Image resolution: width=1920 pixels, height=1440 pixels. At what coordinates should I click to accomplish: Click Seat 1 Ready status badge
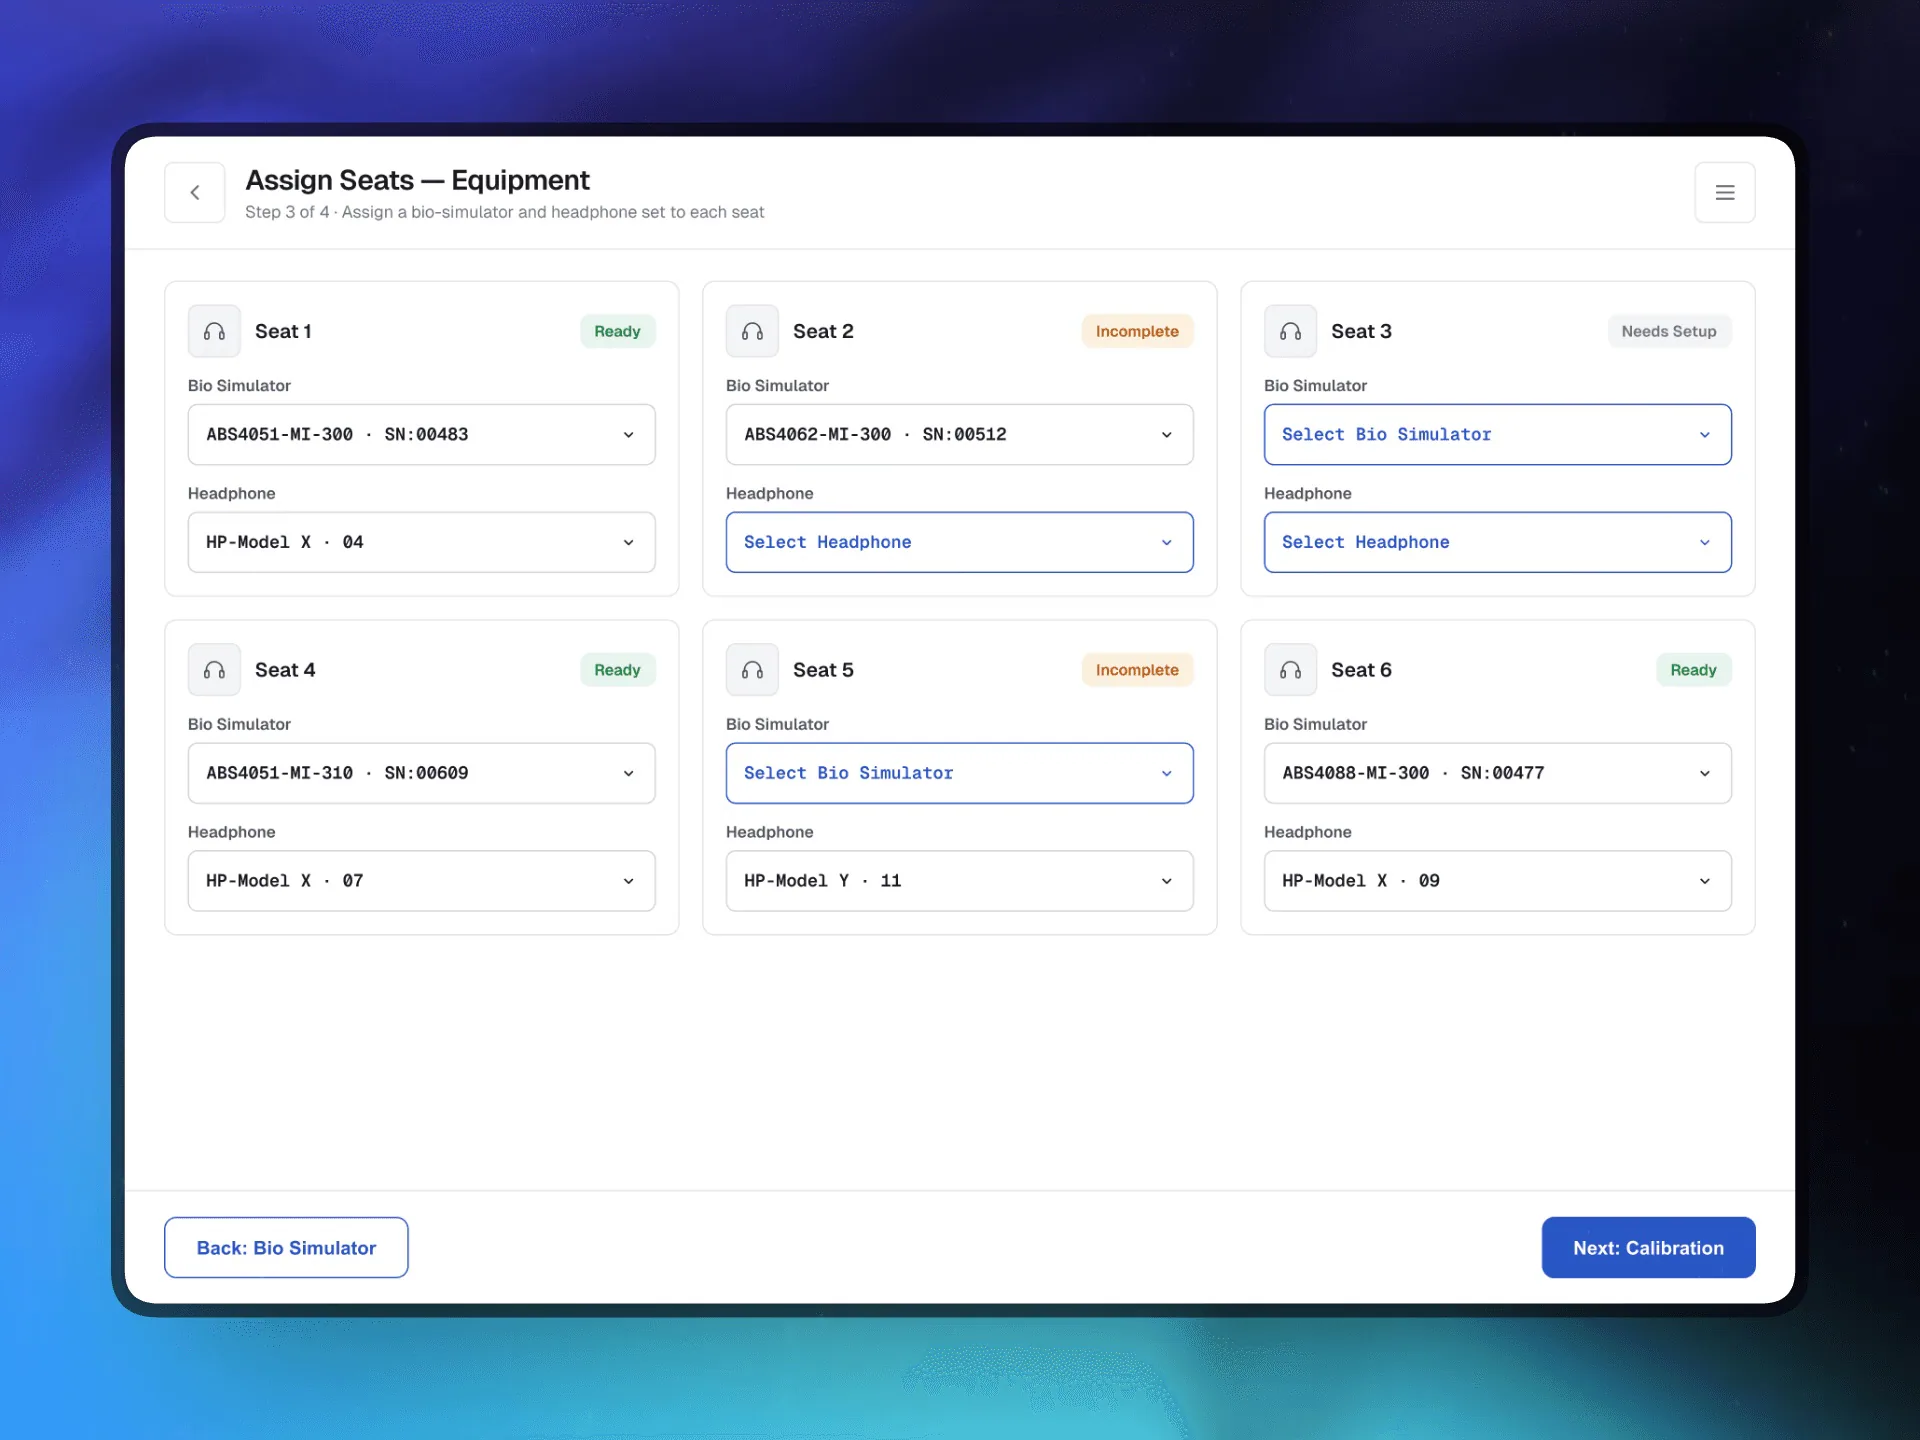click(x=617, y=331)
